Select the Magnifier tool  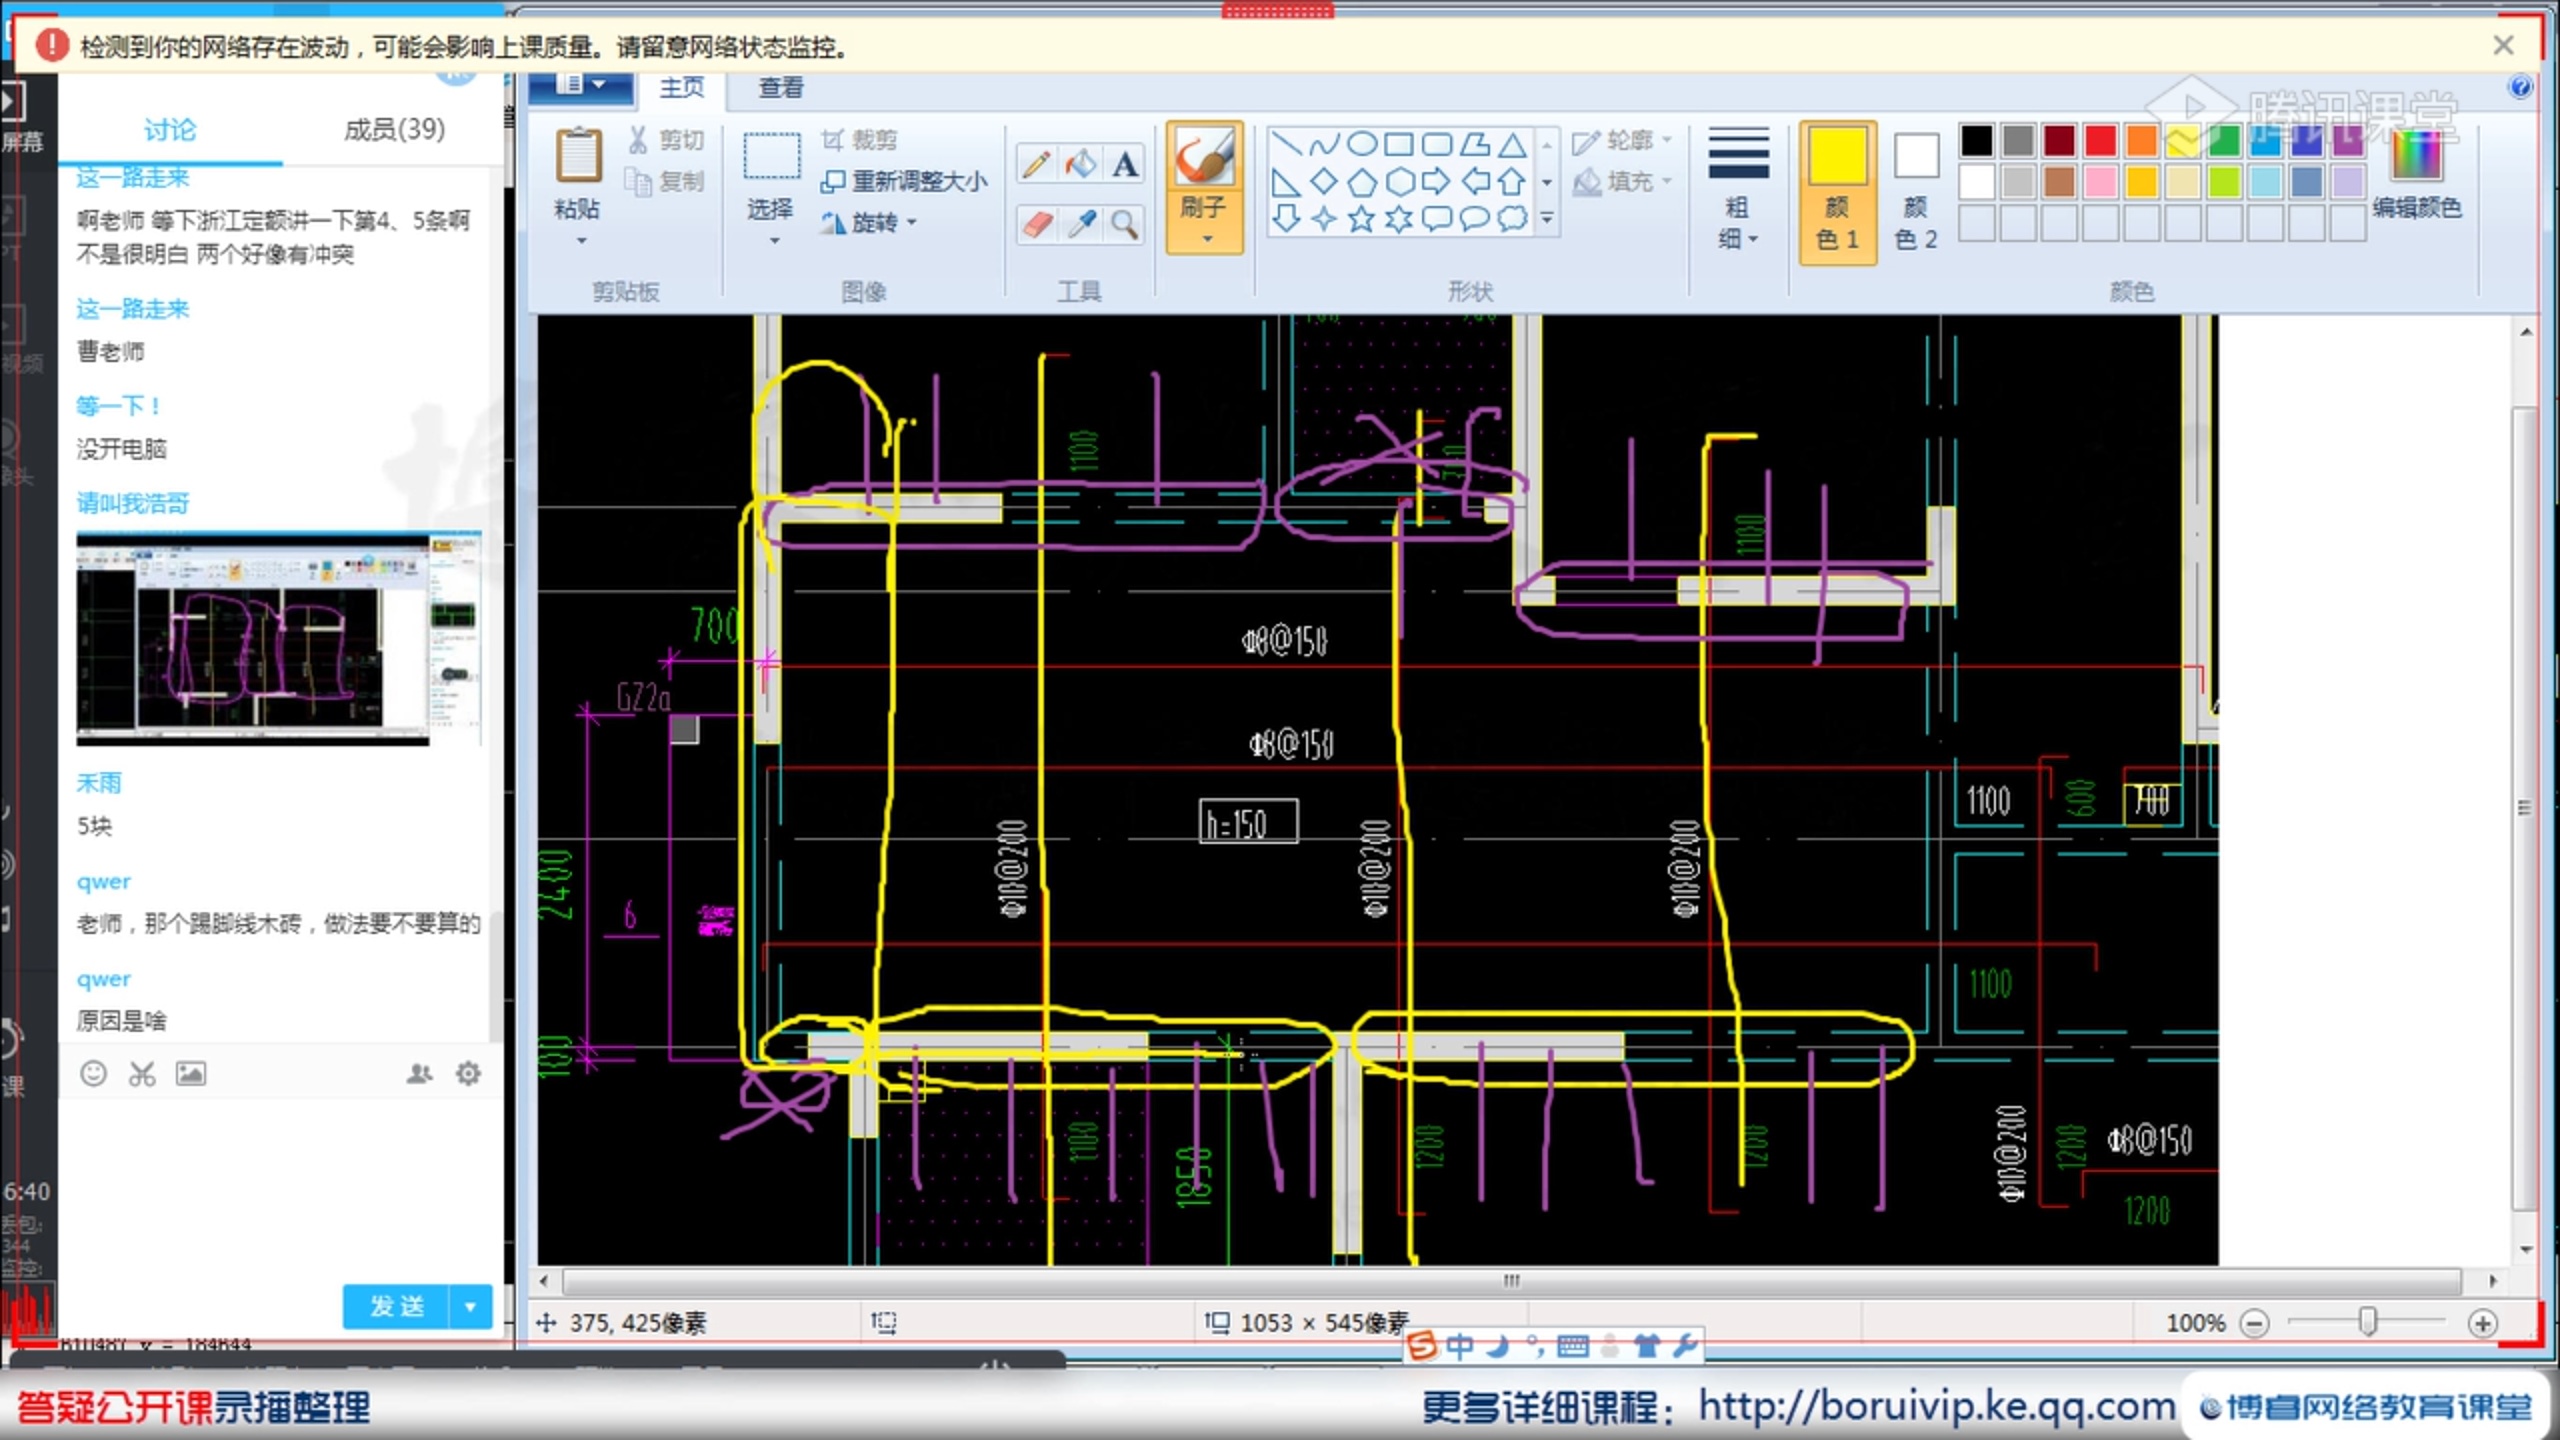1124,224
